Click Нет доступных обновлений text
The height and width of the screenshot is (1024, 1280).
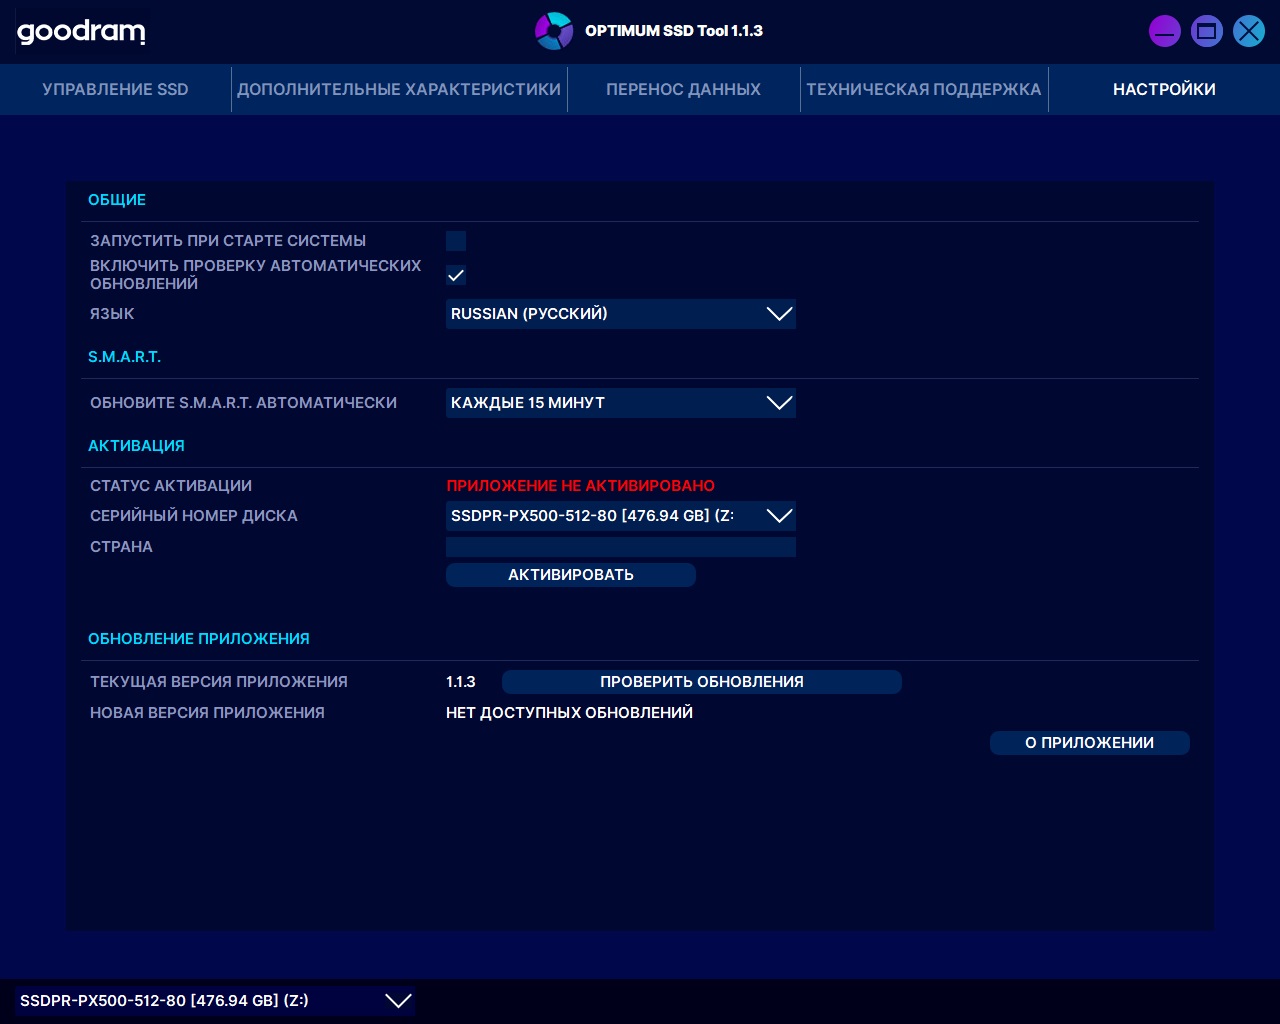click(x=569, y=713)
